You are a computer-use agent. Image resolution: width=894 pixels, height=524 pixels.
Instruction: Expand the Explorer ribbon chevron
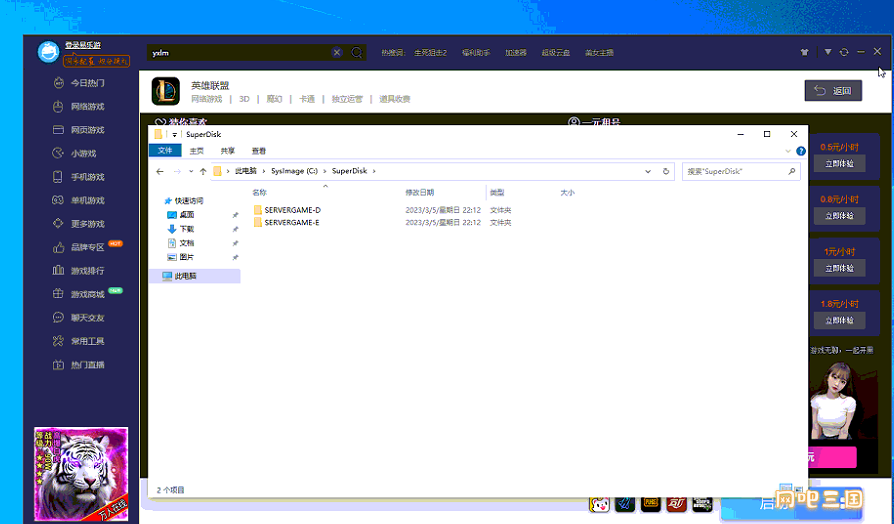tap(788, 151)
